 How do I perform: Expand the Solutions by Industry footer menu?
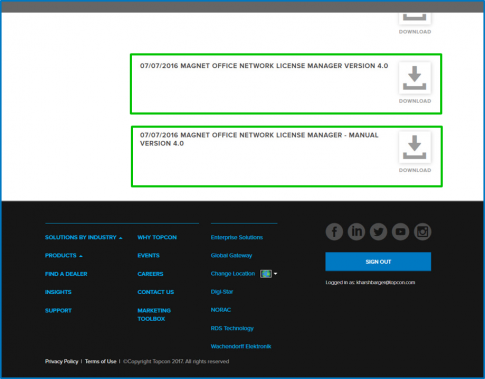point(84,237)
